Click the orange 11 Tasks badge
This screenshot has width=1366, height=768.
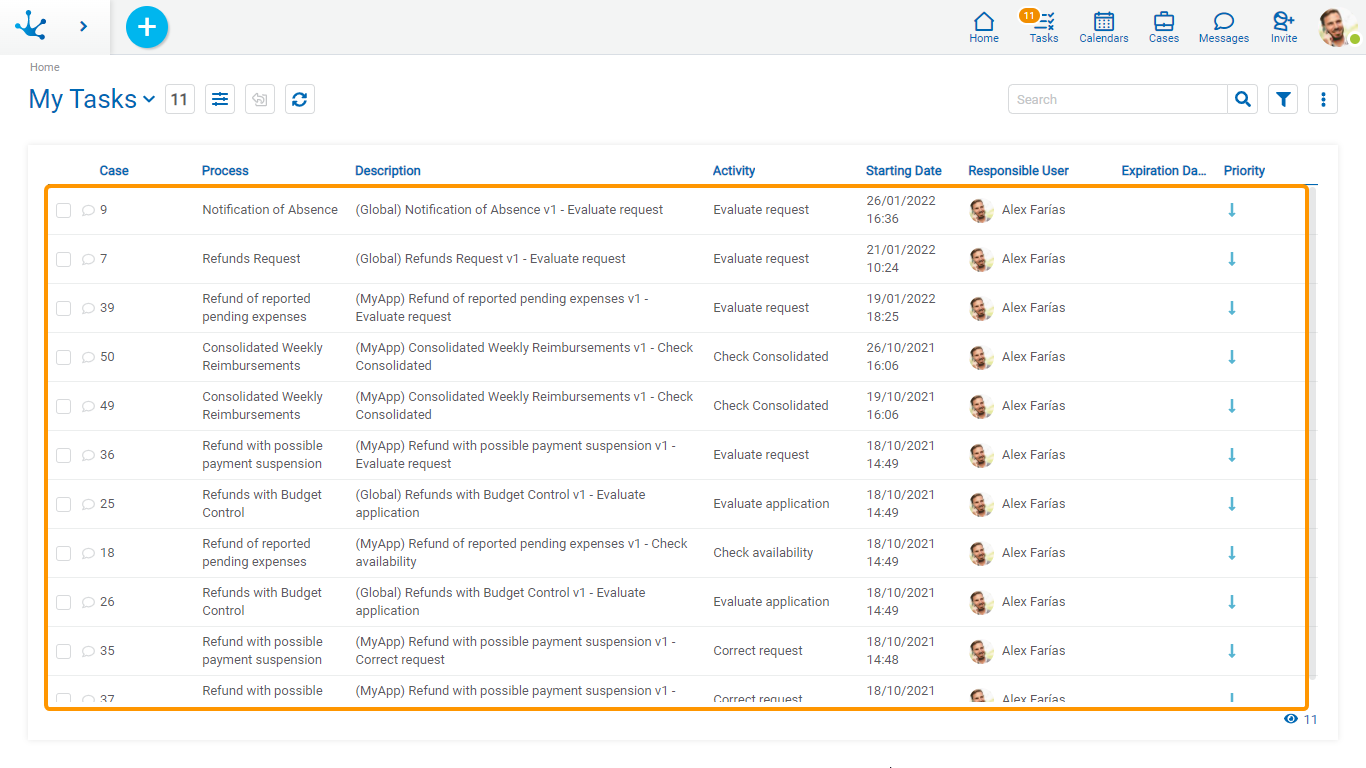(1029, 15)
